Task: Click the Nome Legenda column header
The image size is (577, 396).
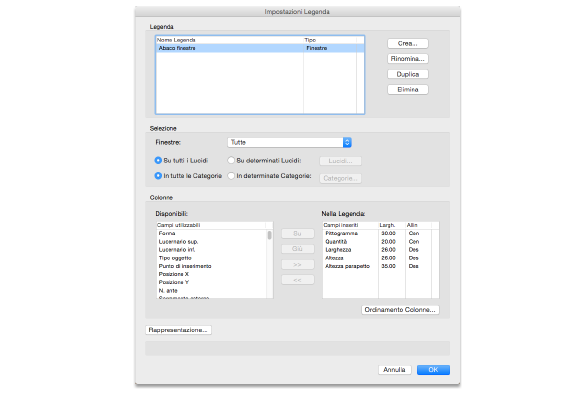Action: tap(230, 40)
